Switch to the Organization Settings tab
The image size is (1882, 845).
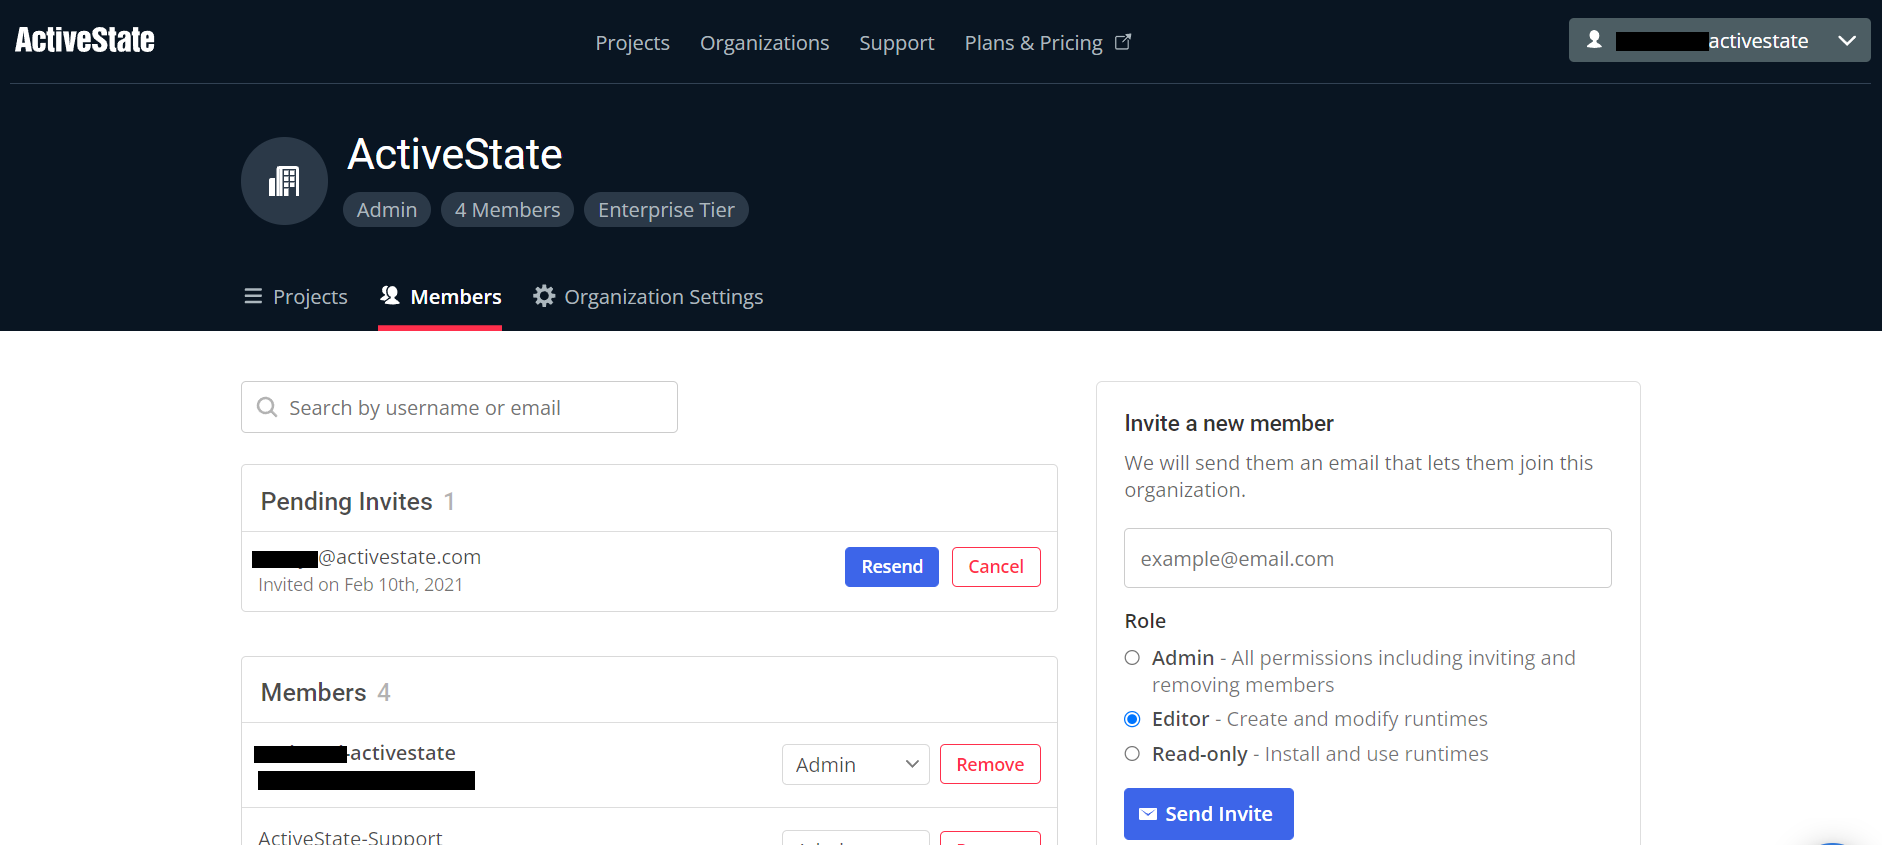(x=648, y=297)
